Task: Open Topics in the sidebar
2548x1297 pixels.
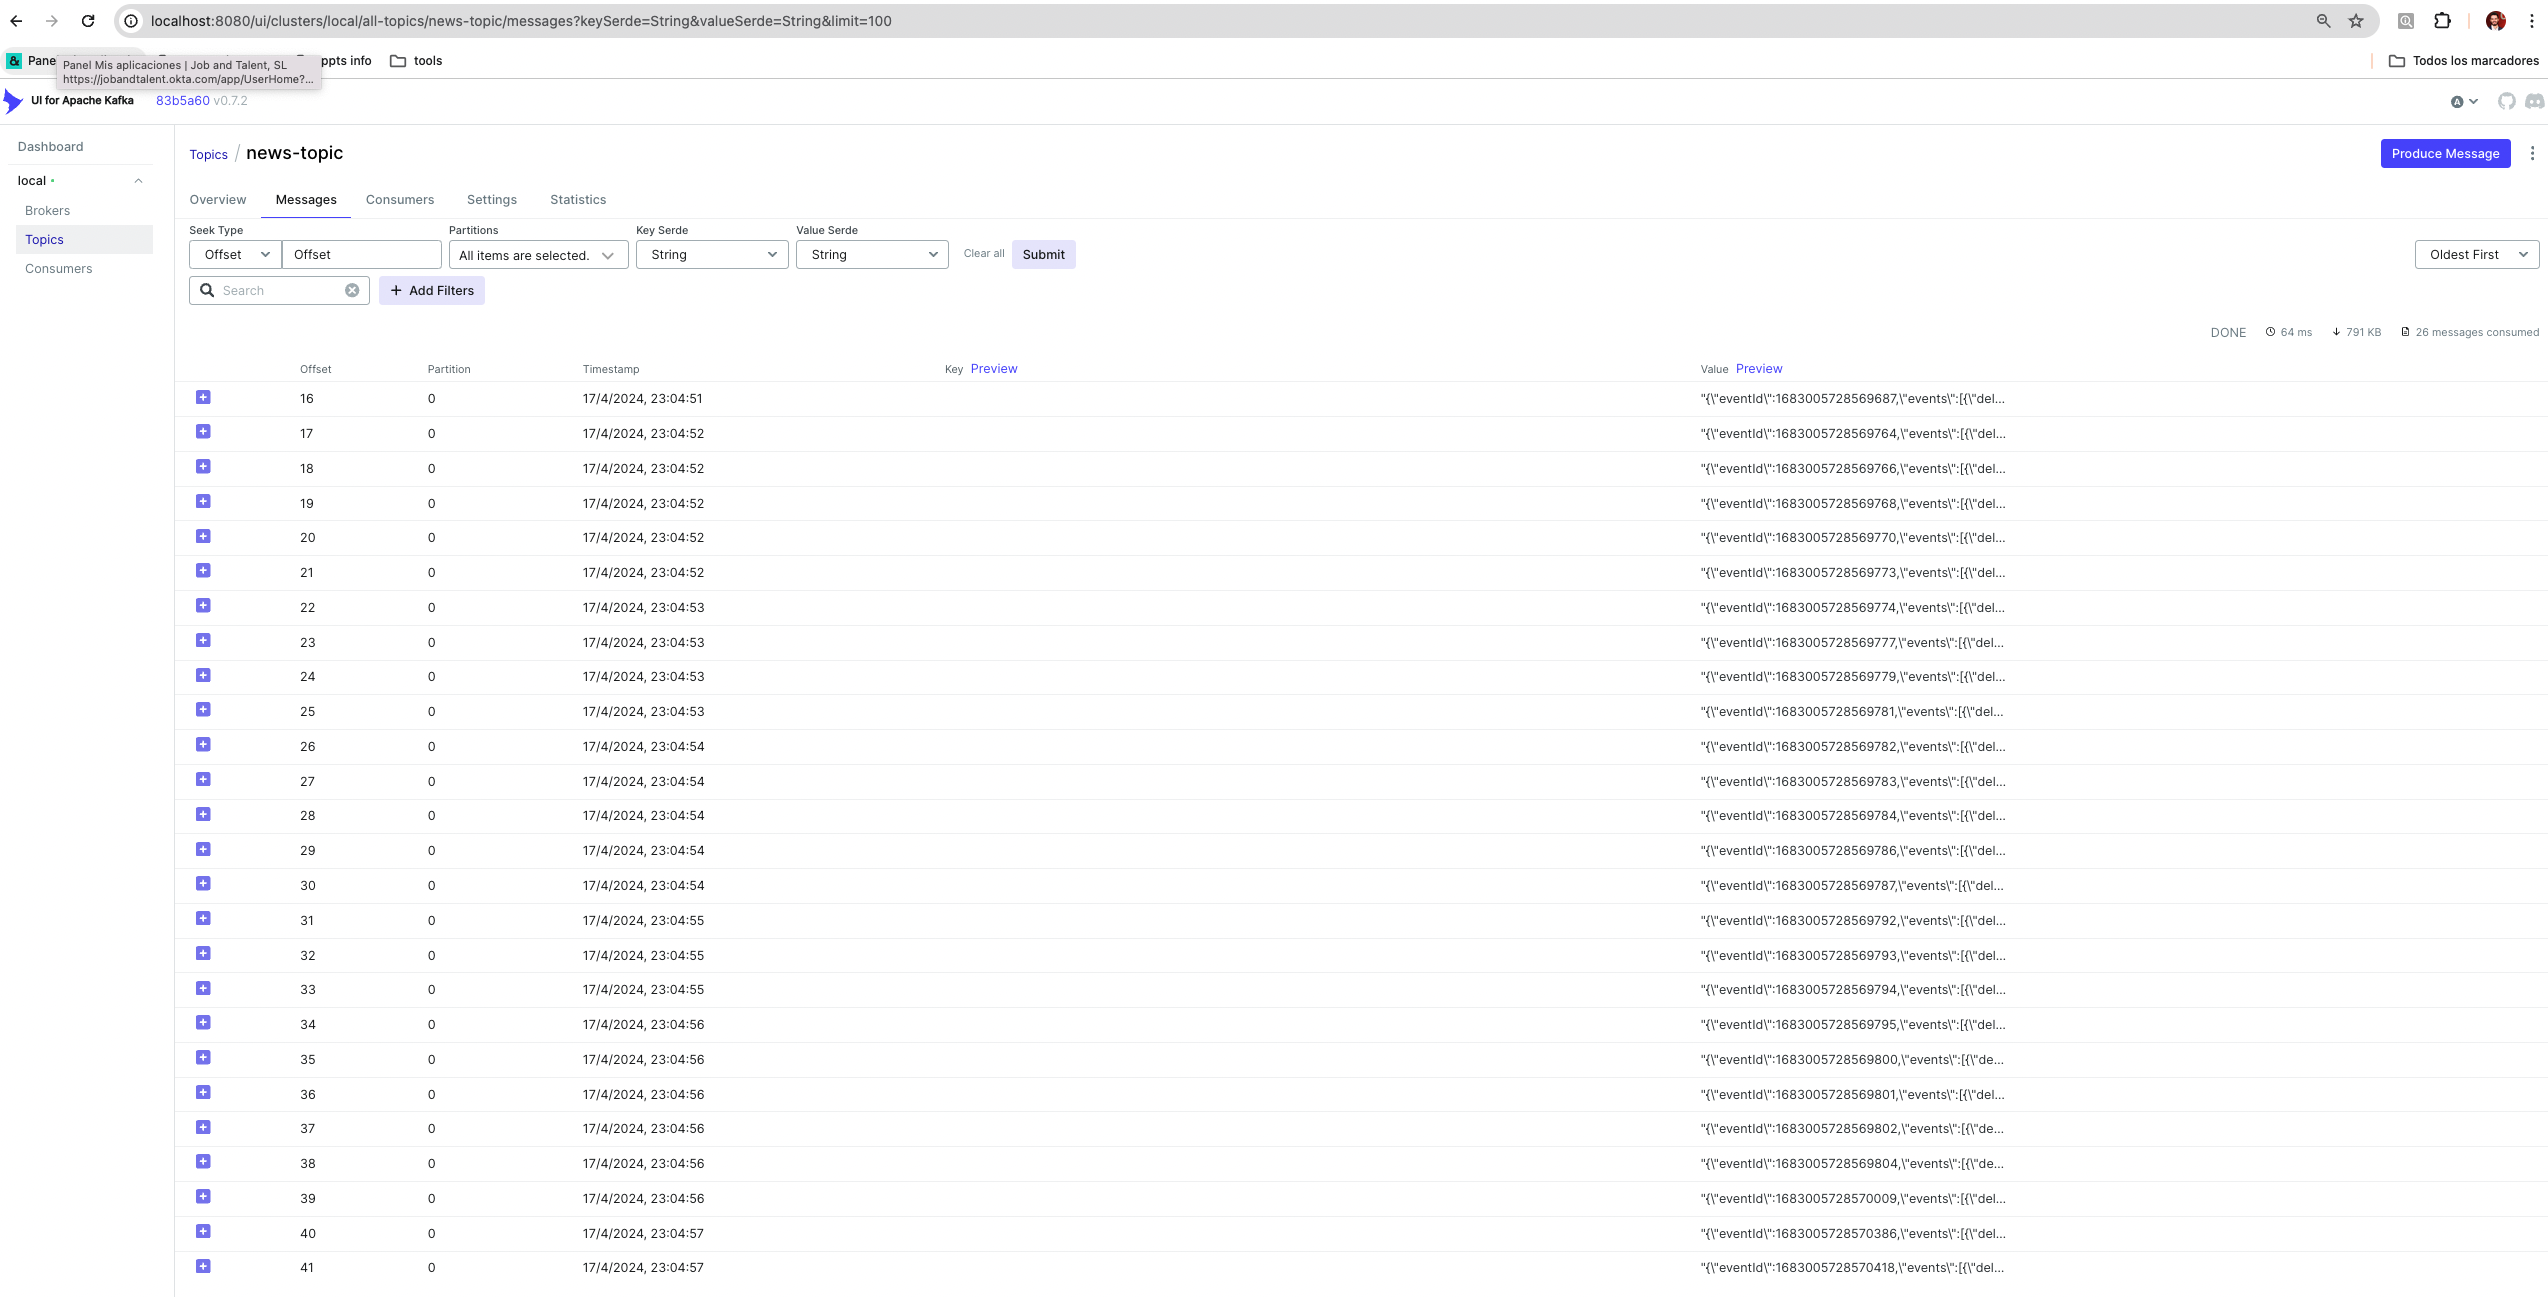Action: (x=84, y=240)
